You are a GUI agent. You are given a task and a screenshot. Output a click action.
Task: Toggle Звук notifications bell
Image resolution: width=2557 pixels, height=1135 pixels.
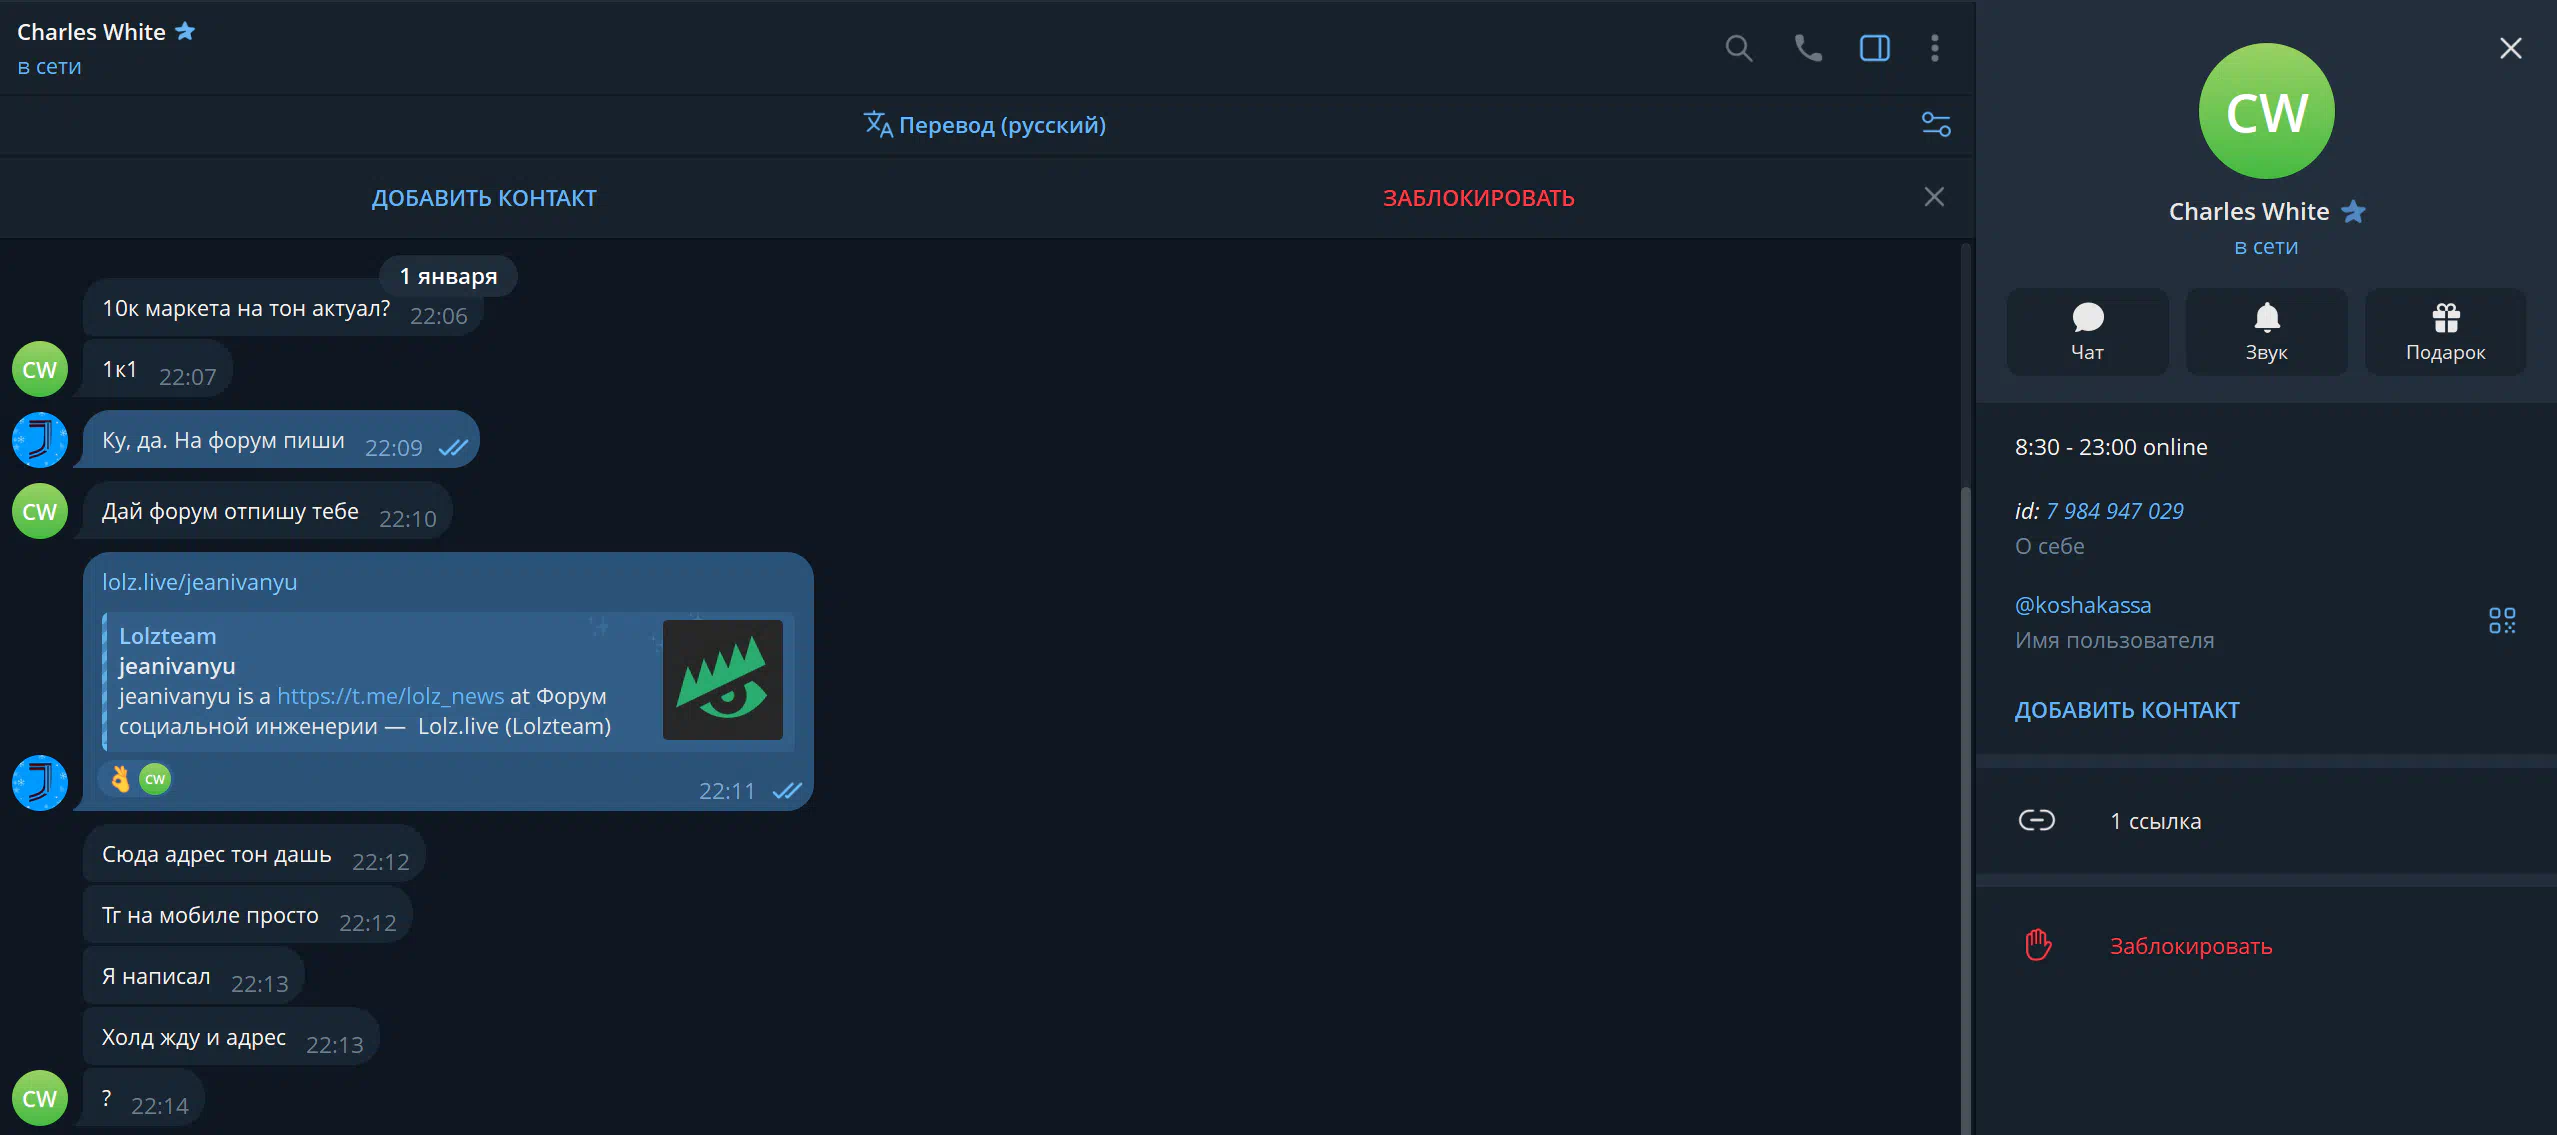(x=2266, y=332)
